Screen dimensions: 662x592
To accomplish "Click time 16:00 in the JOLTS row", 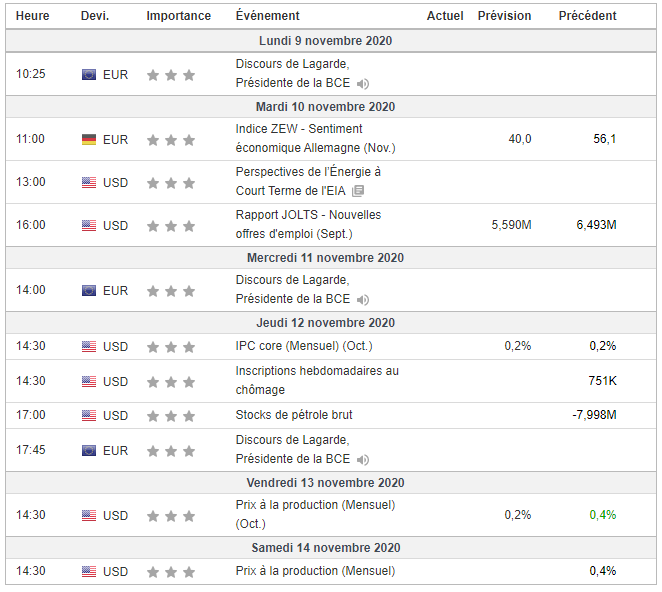I will 30,225.
